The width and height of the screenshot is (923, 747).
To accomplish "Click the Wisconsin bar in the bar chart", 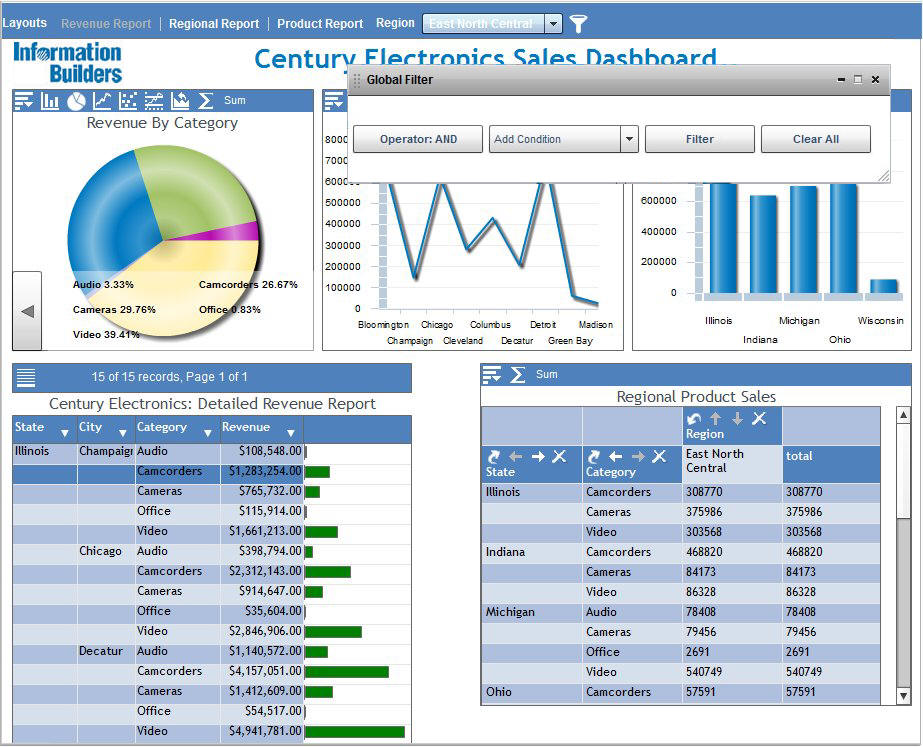I will click(884, 286).
